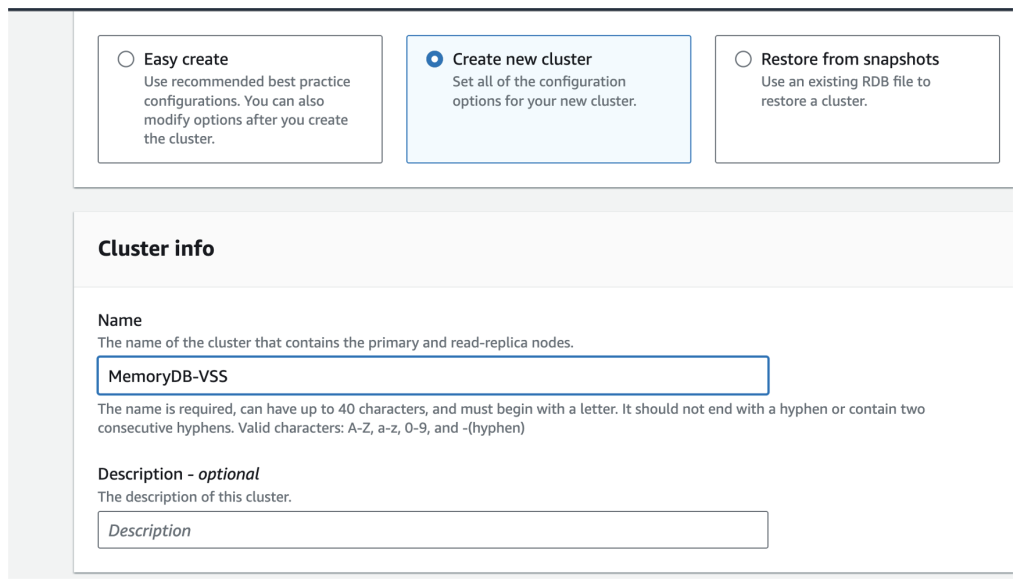The height and width of the screenshot is (587, 1024).
Task: Click the "Easy create" card title
Action: (x=186, y=60)
